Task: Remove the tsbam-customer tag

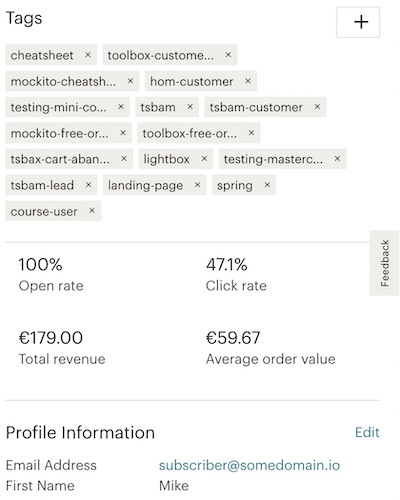Action: click(x=317, y=107)
